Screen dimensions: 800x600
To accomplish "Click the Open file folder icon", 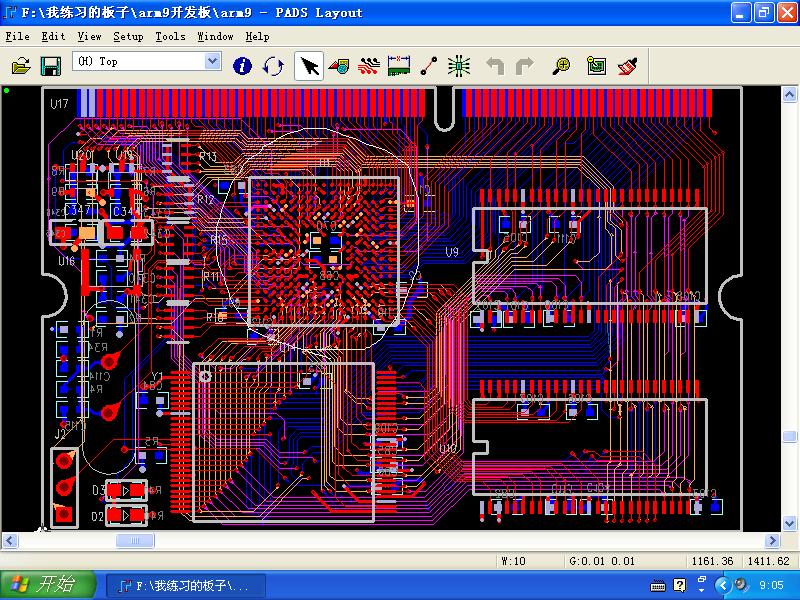I will [21, 66].
